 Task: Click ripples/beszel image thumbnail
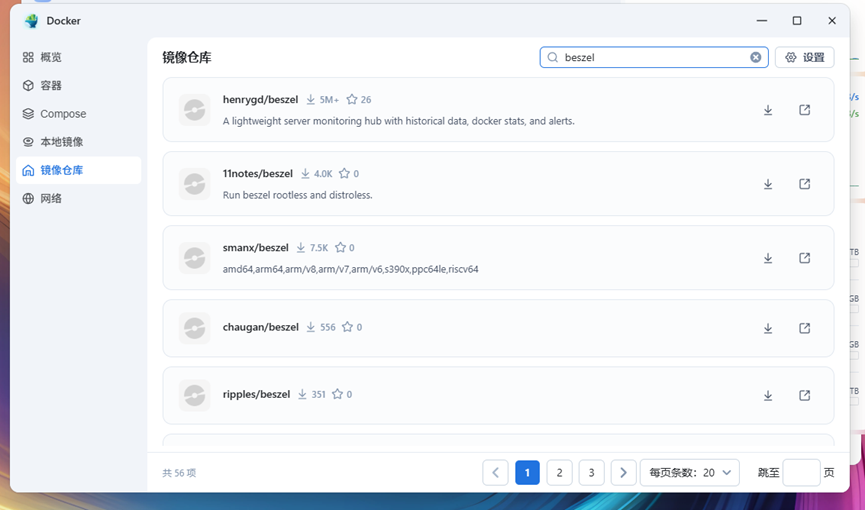point(194,395)
